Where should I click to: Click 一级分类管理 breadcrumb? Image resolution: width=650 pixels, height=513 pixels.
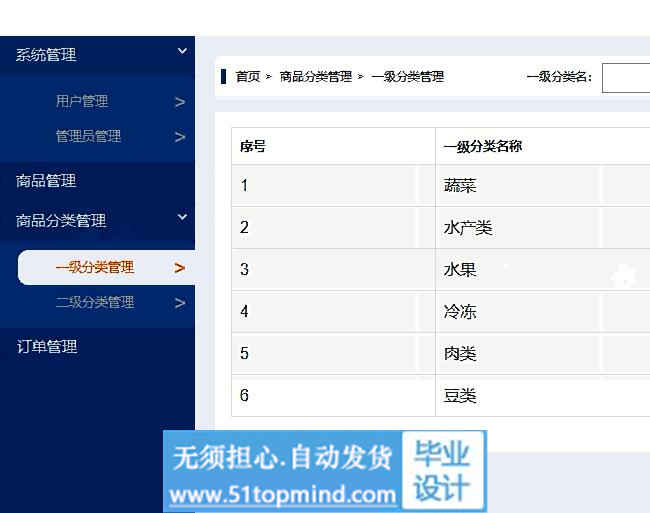tap(408, 77)
